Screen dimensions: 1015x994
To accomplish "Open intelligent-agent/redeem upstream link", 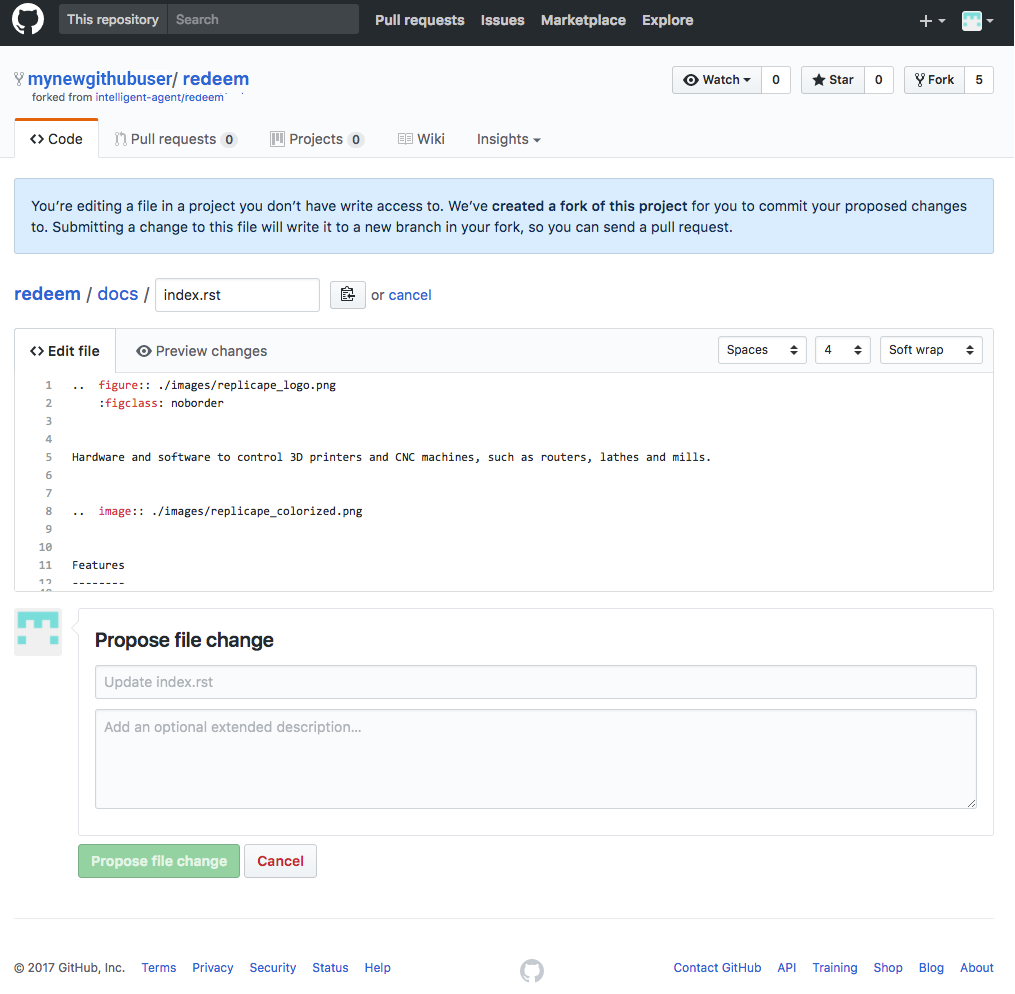I will coord(159,97).
